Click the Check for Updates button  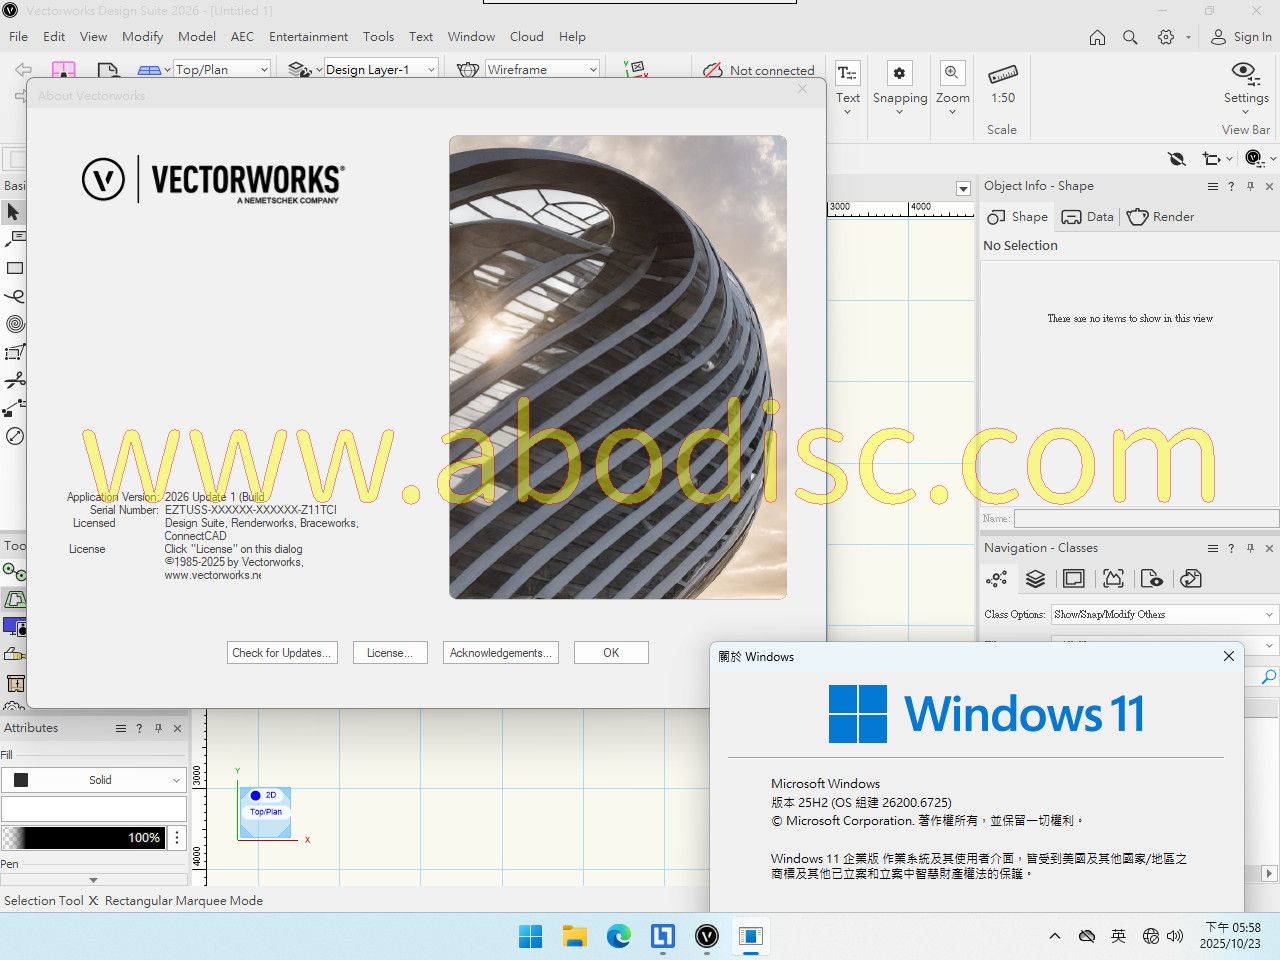(281, 653)
